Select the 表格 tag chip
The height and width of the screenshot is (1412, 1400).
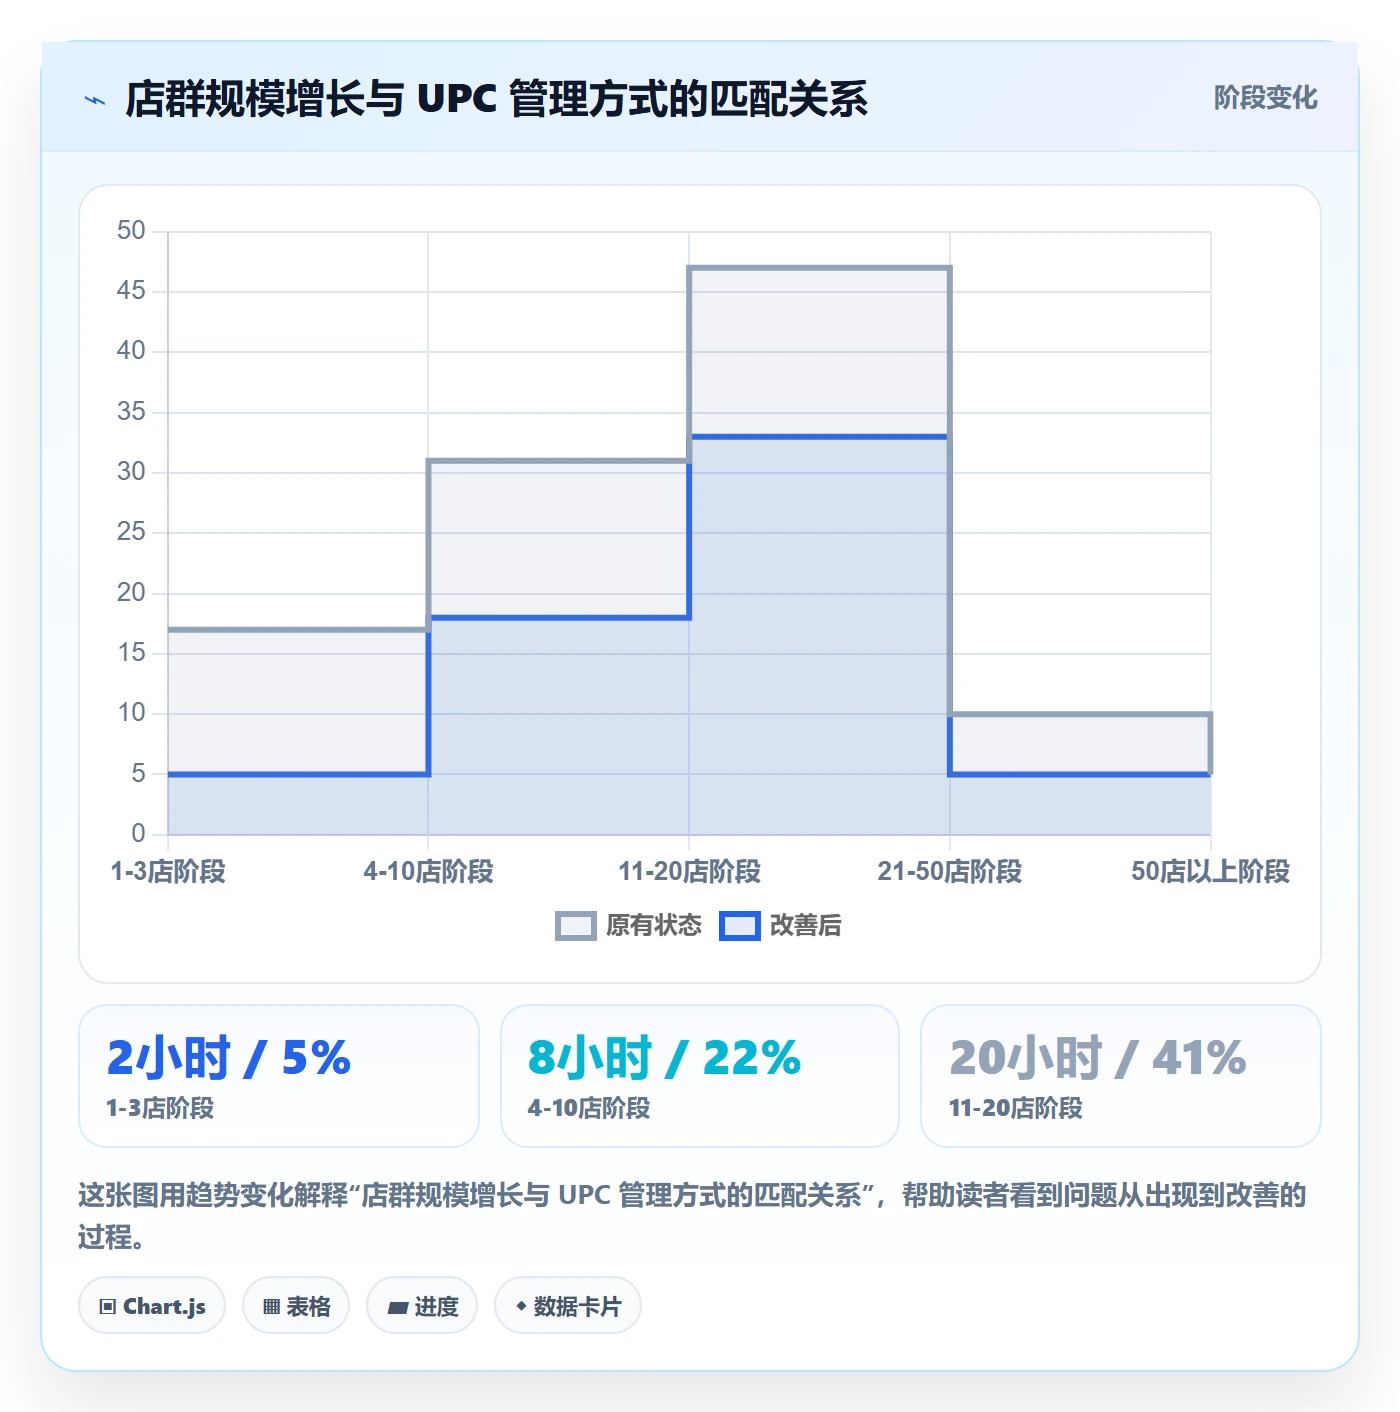pyautogui.click(x=296, y=1306)
